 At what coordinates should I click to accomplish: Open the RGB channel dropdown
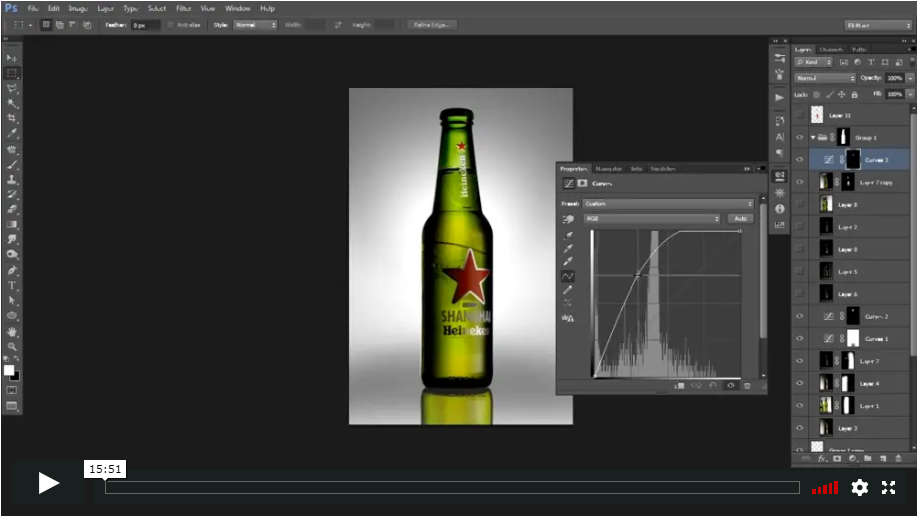[652, 219]
